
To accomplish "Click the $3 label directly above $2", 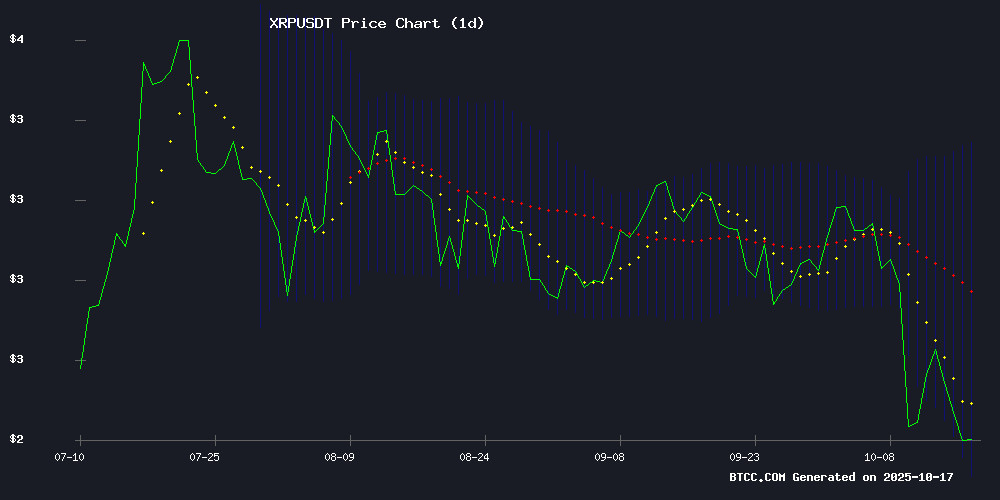I will point(15,360).
